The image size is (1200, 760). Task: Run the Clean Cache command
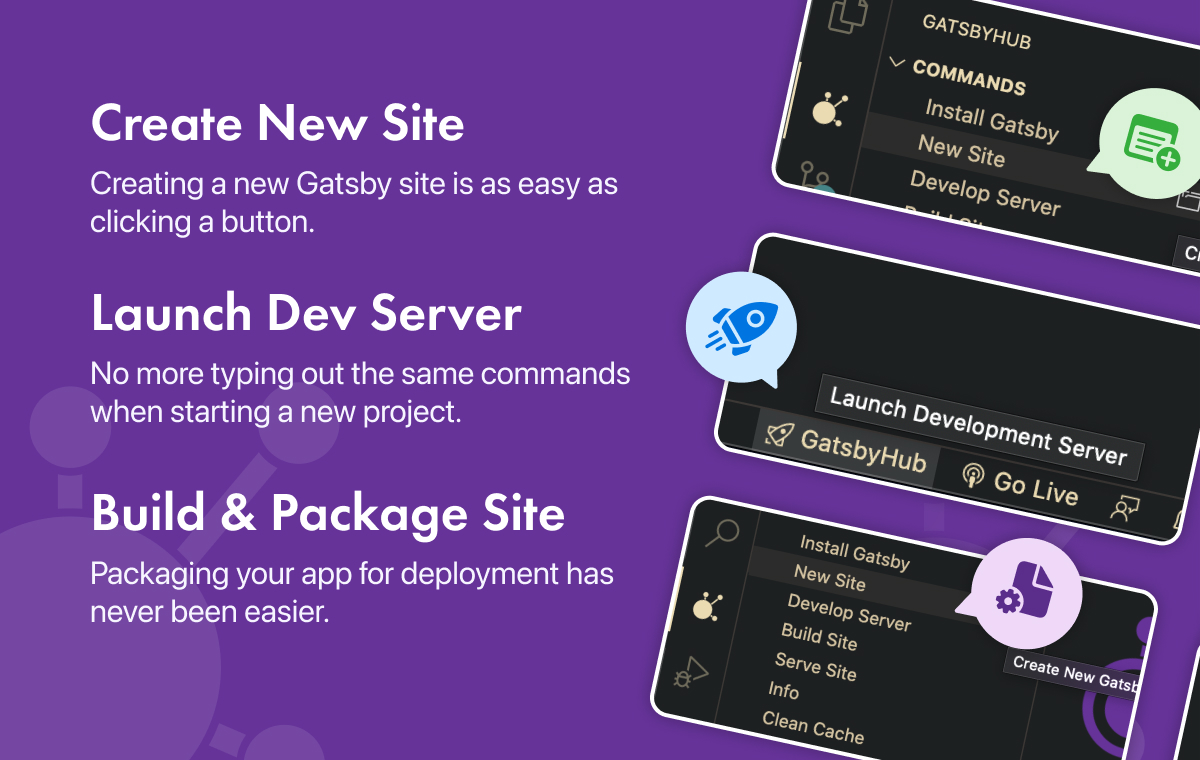(812, 727)
